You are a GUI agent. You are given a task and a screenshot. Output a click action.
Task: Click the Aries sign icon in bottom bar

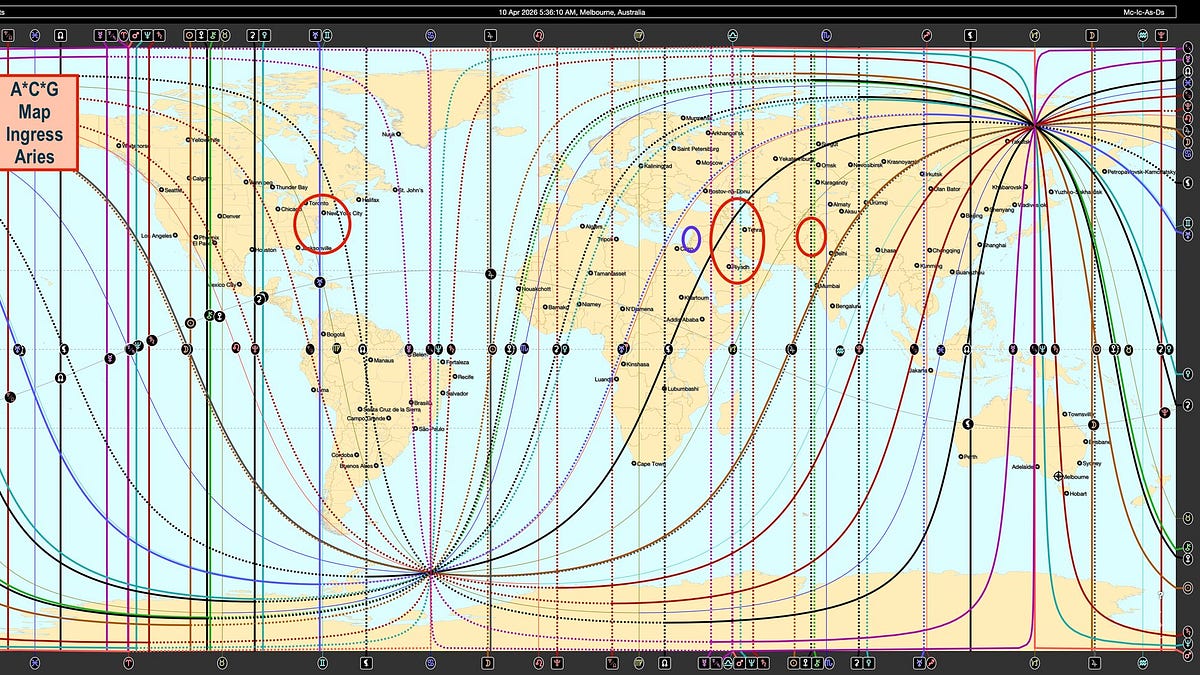(128, 662)
